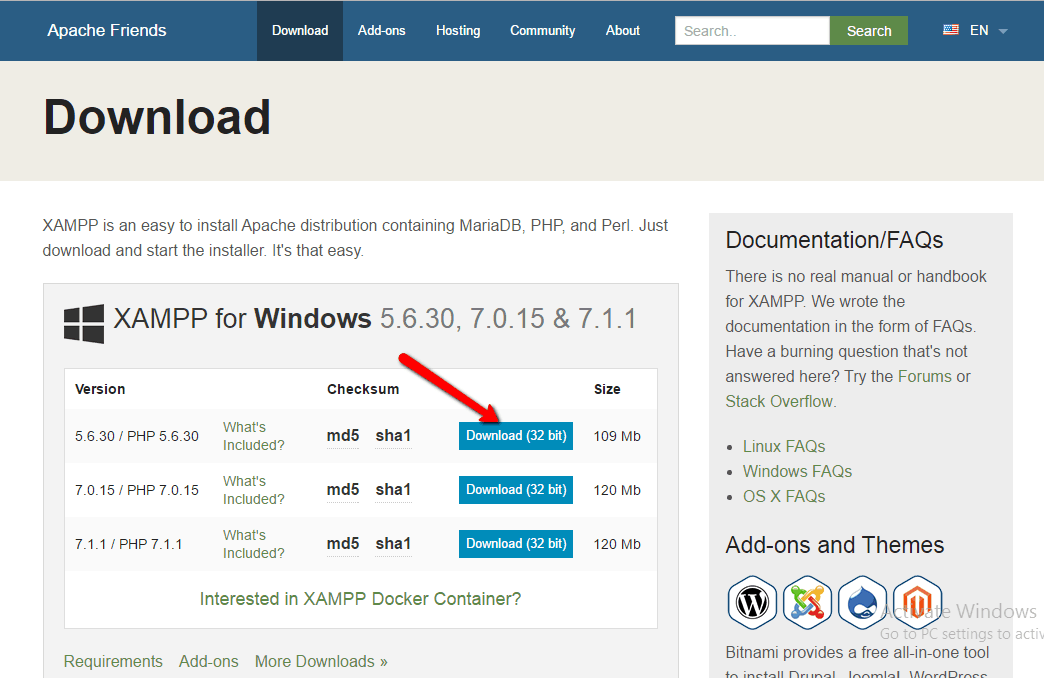
Task: Open the Download nav tab
Action: (300, 31)
